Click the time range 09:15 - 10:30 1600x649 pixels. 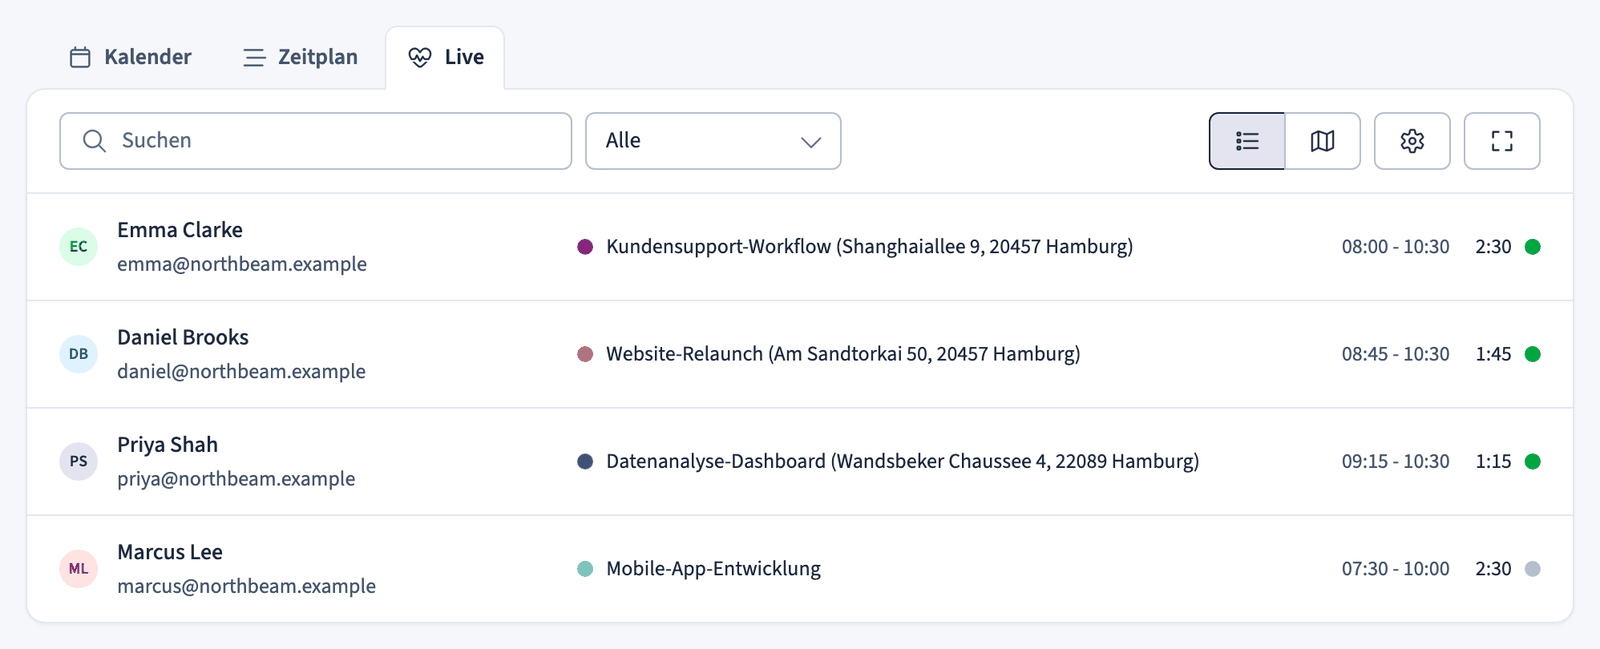click(x=1395, y=461)
